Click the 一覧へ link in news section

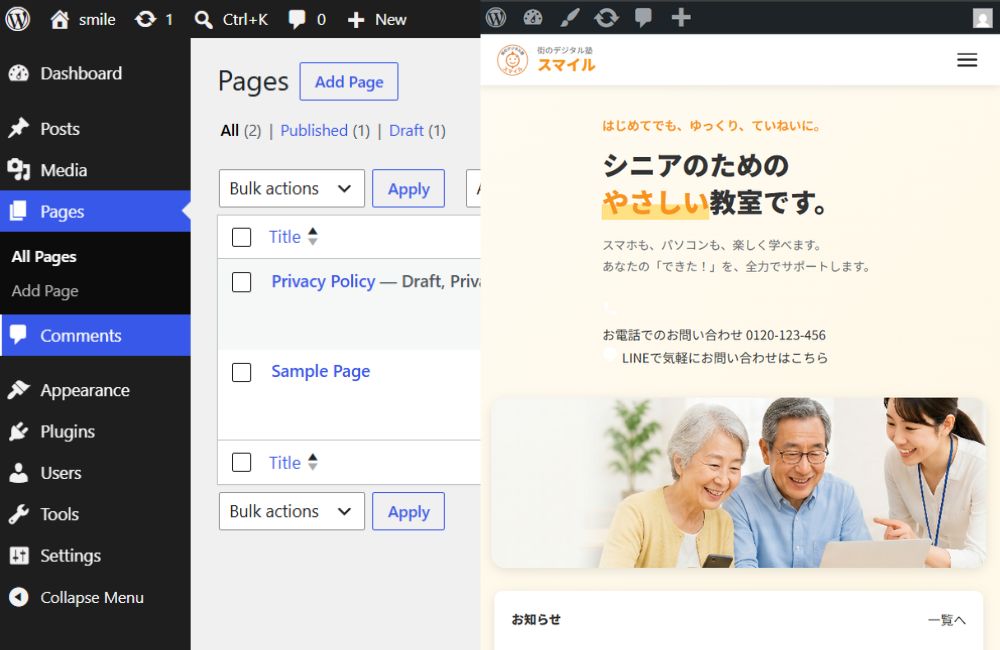pos(946,620)
